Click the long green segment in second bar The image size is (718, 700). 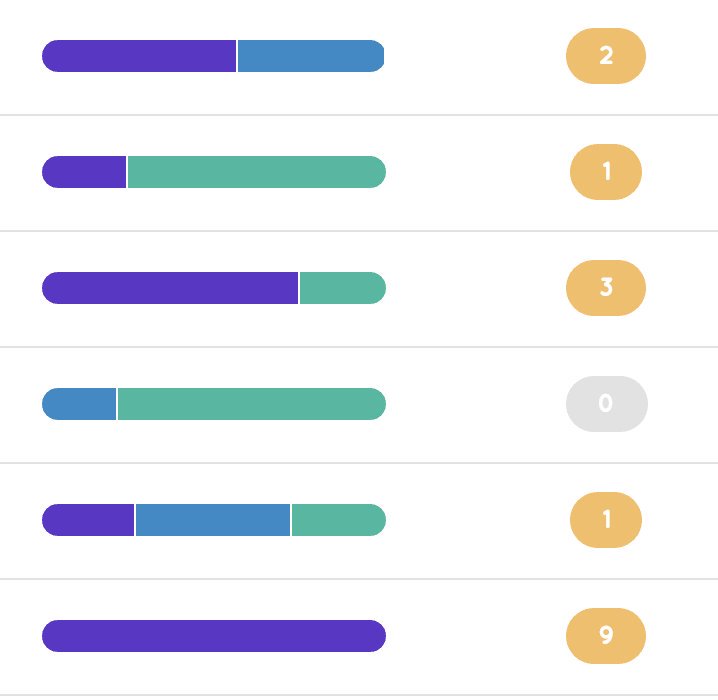[x=257, y=172]
